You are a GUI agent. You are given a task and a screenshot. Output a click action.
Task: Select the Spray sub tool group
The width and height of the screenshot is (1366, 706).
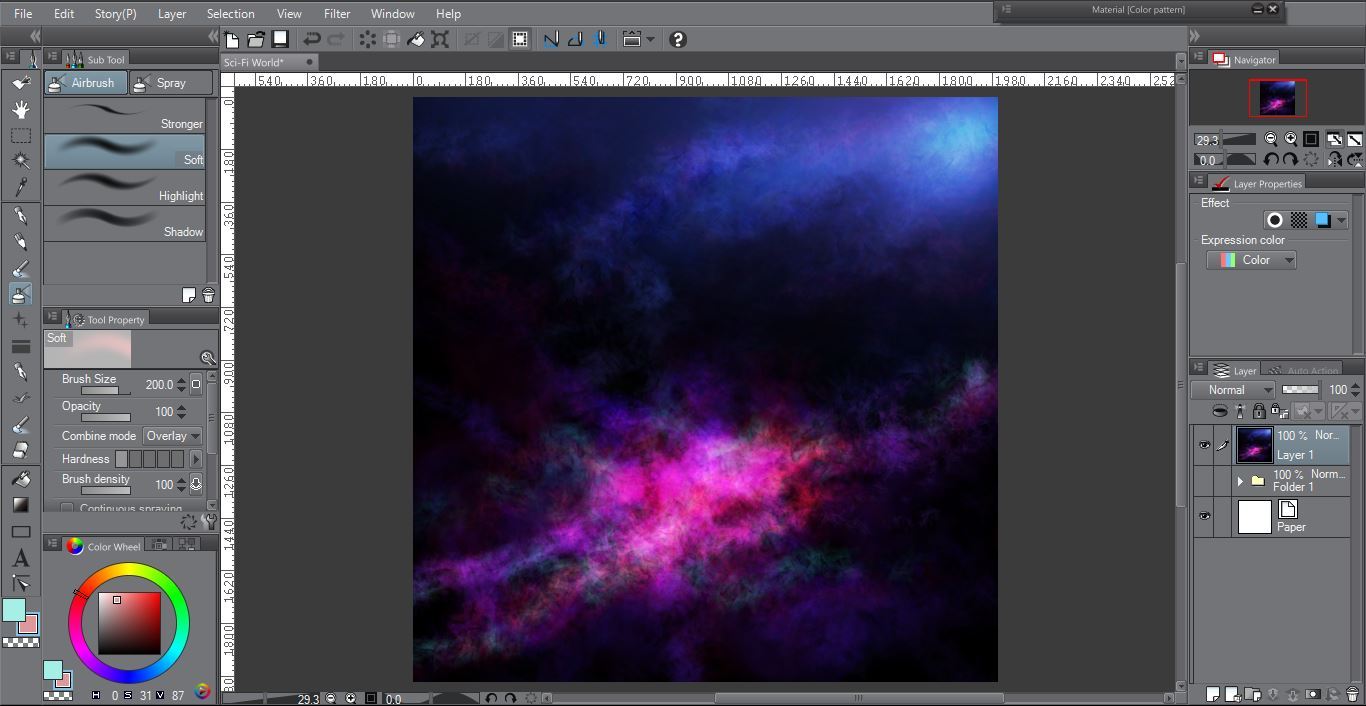(171, 83)
